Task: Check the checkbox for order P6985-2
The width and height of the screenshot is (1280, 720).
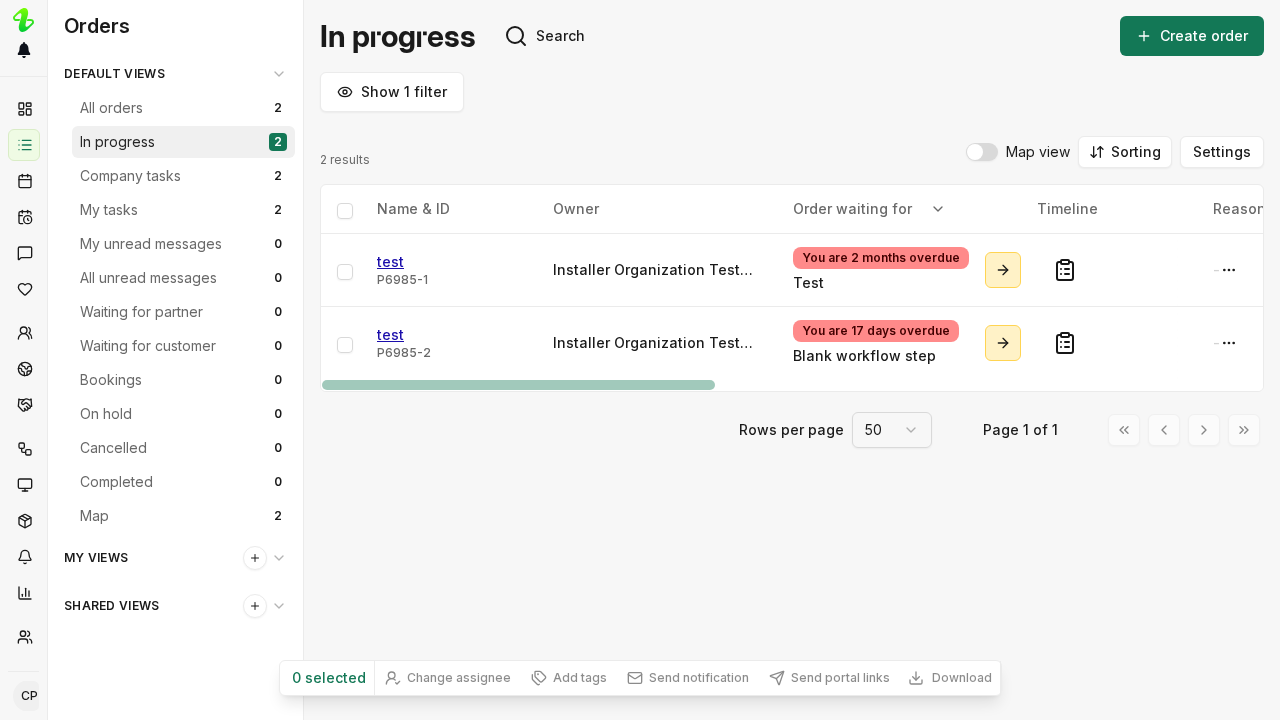Action: 345,345
